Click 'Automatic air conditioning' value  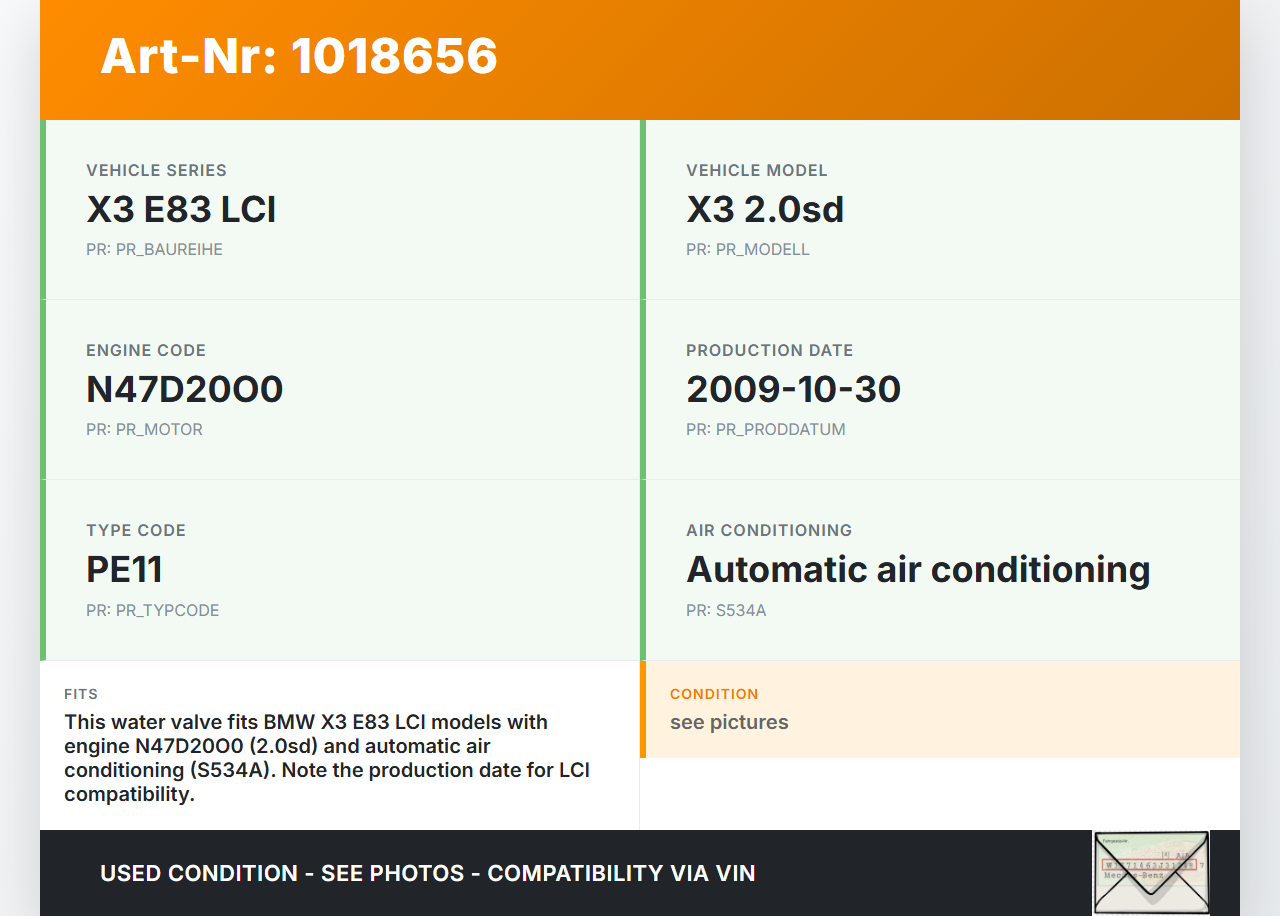coord(918,569)
